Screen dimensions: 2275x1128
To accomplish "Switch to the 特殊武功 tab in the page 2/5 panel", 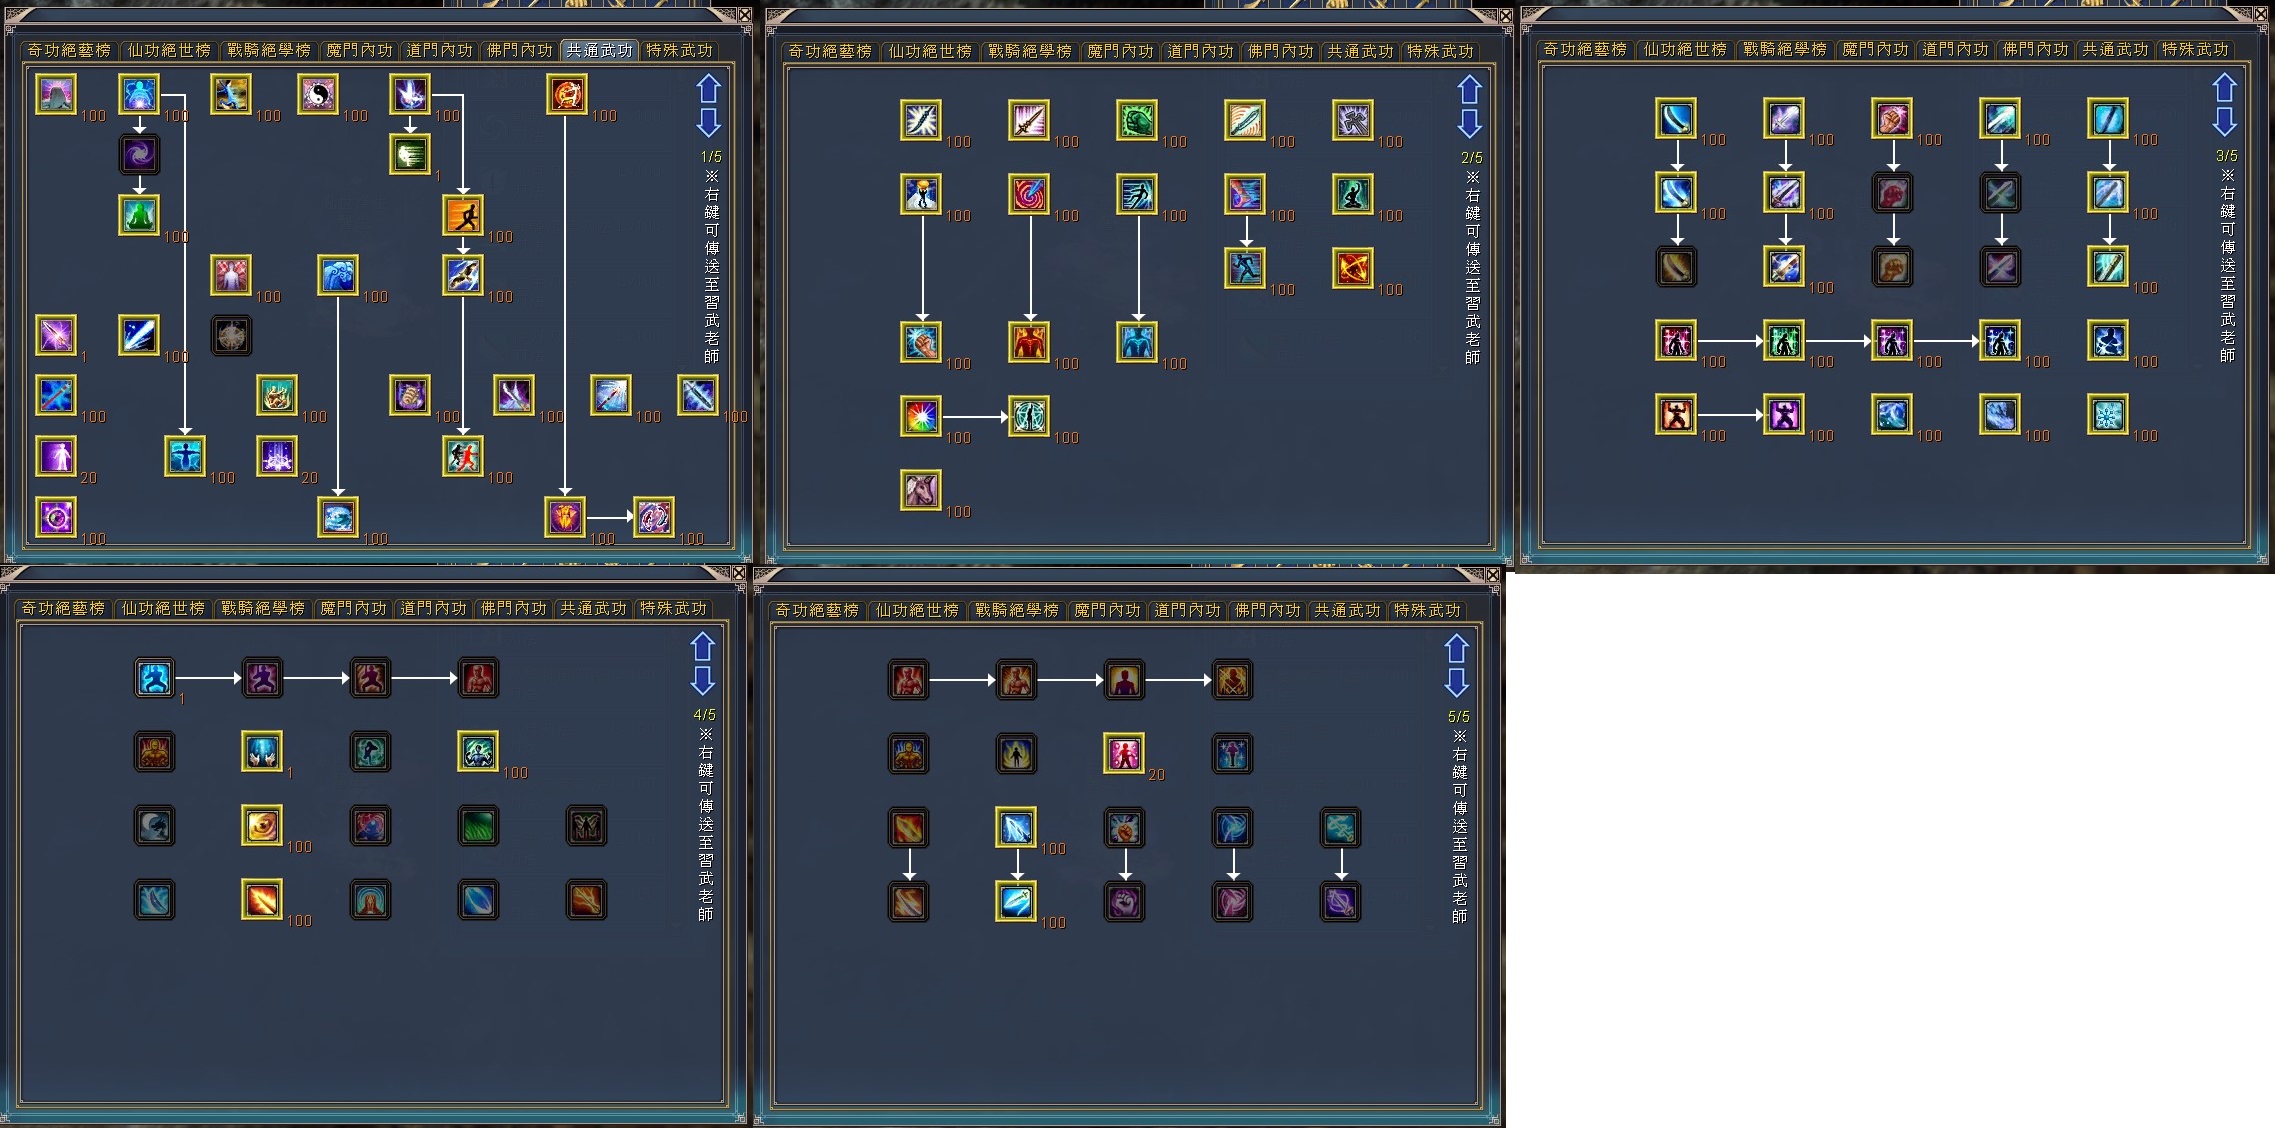I will click(1439, 51).
